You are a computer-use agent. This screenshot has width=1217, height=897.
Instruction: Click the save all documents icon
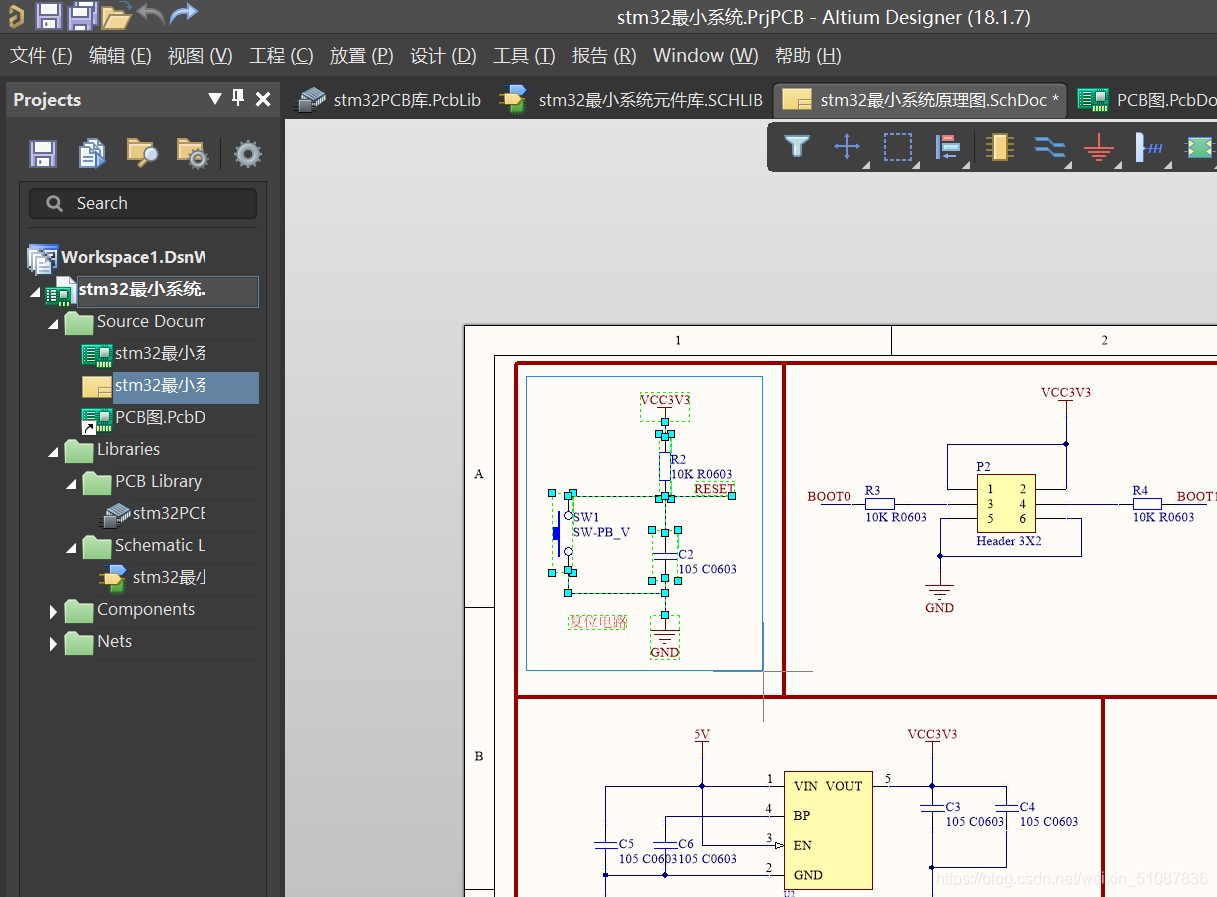tap(82, 15)
